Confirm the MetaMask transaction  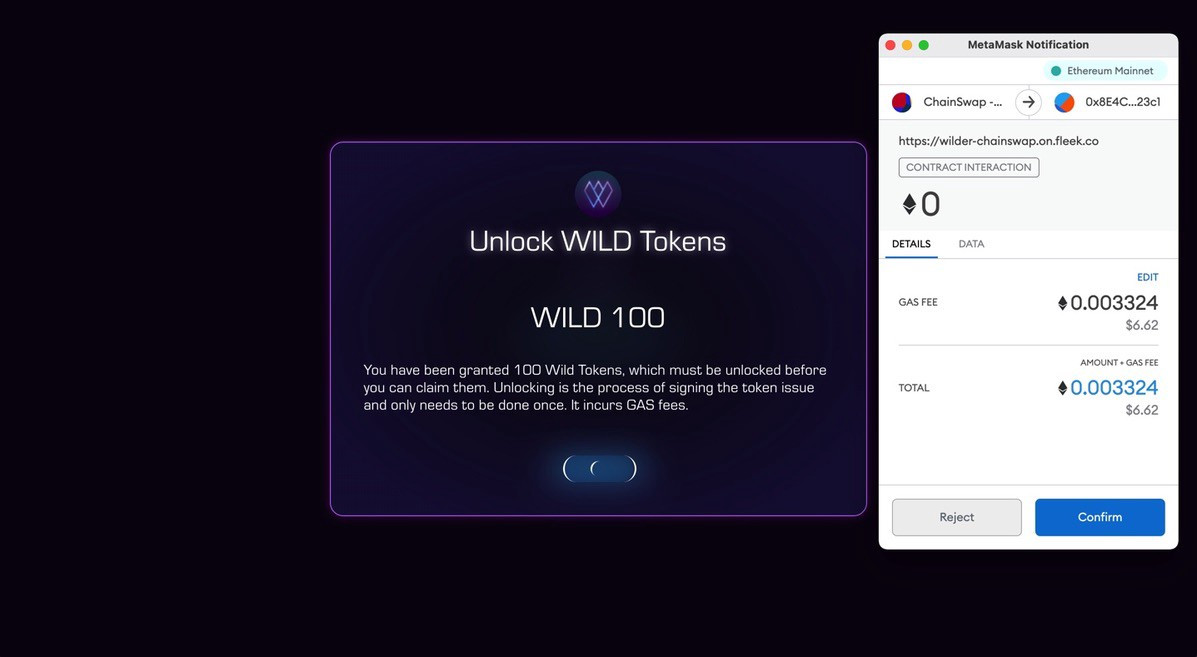coord(1100,517)
